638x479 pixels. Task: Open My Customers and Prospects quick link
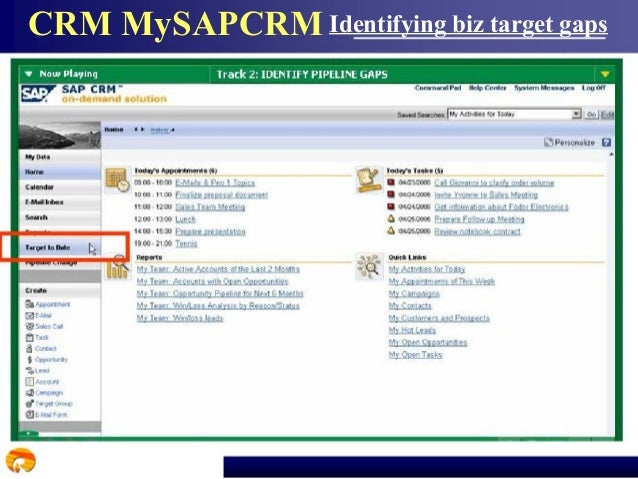click(439, 318)
